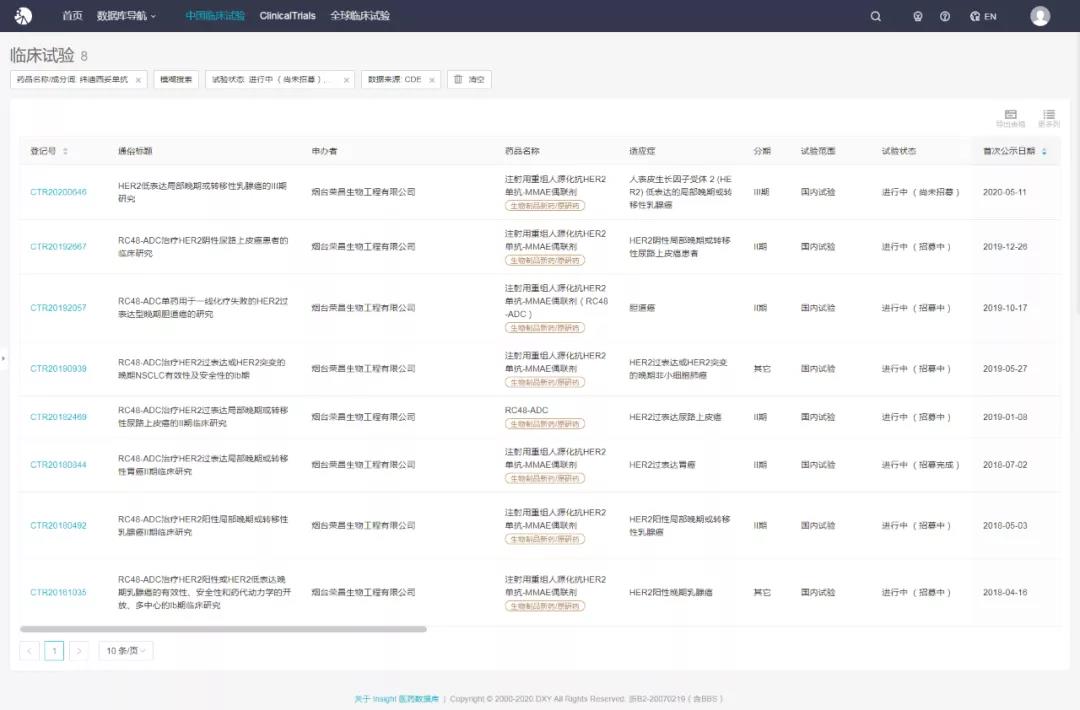Open the 10 条/页 page size dropdown
1080x710 pixels.
126,651
